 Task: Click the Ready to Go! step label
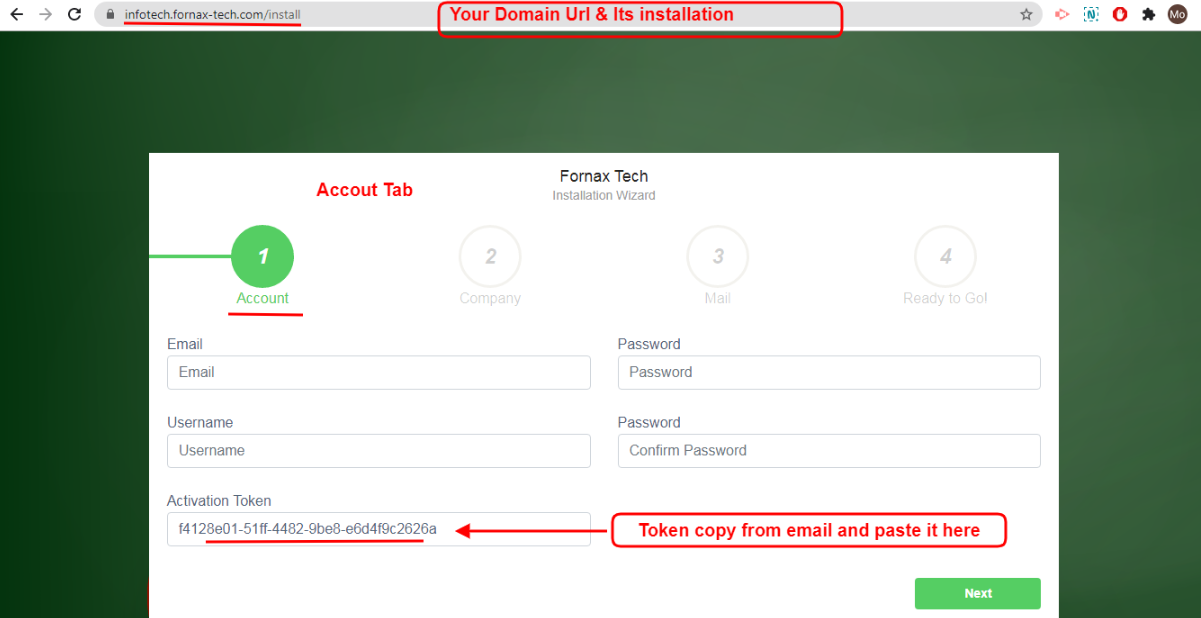tap(945, 298)
